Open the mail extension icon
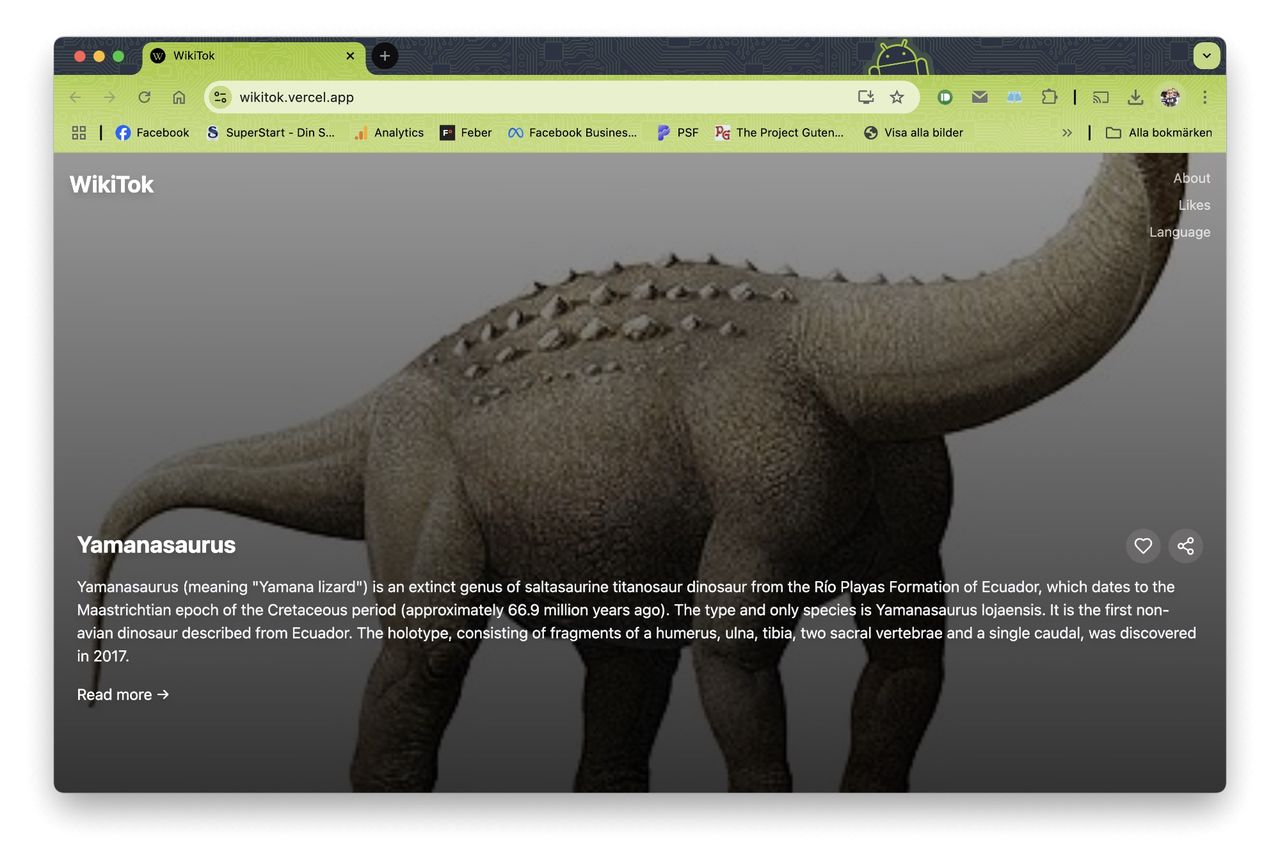 pos(980,97)
